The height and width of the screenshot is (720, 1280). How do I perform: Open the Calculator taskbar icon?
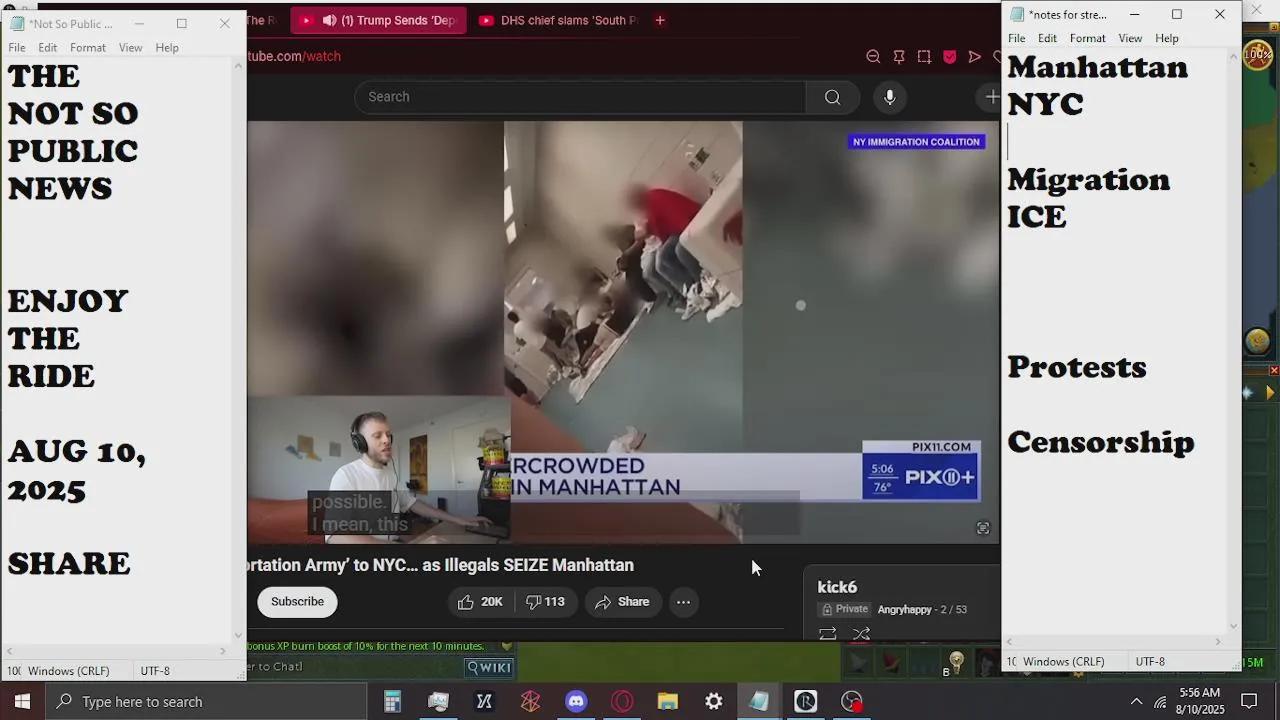pyautogui.click(x=392, y=702)
